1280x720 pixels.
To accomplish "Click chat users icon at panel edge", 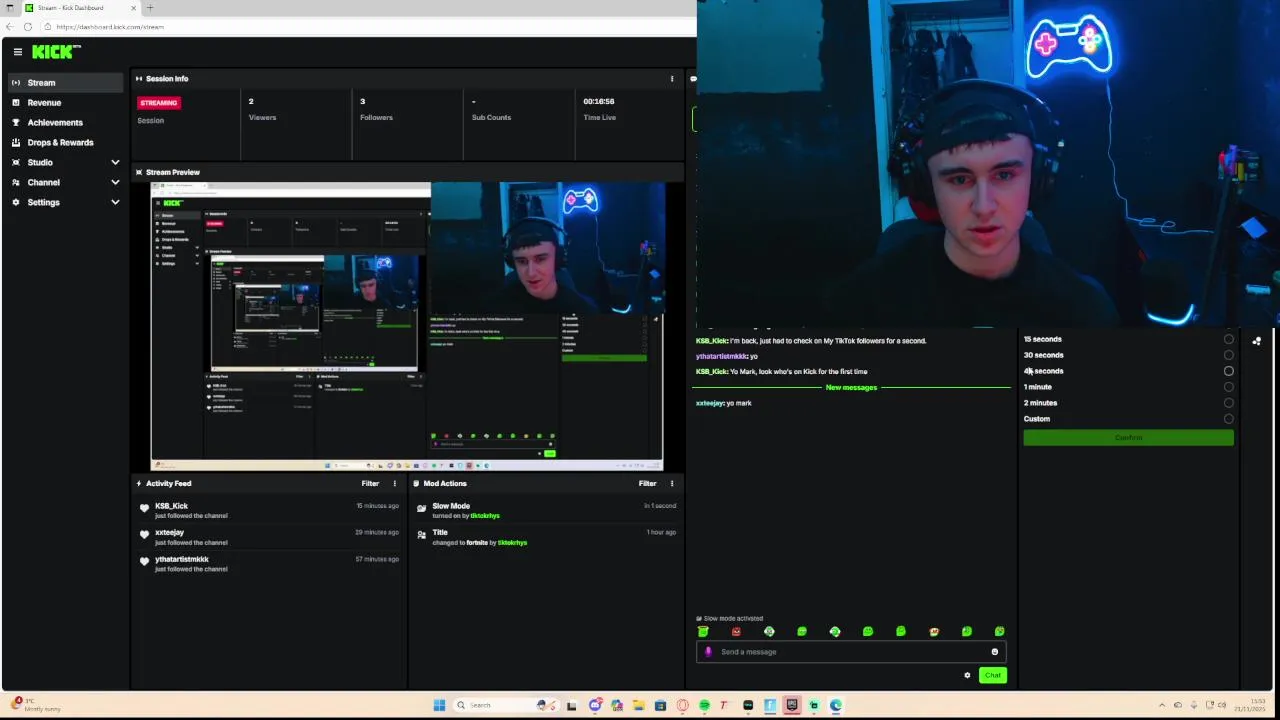I will click(x=1257, y=341).
